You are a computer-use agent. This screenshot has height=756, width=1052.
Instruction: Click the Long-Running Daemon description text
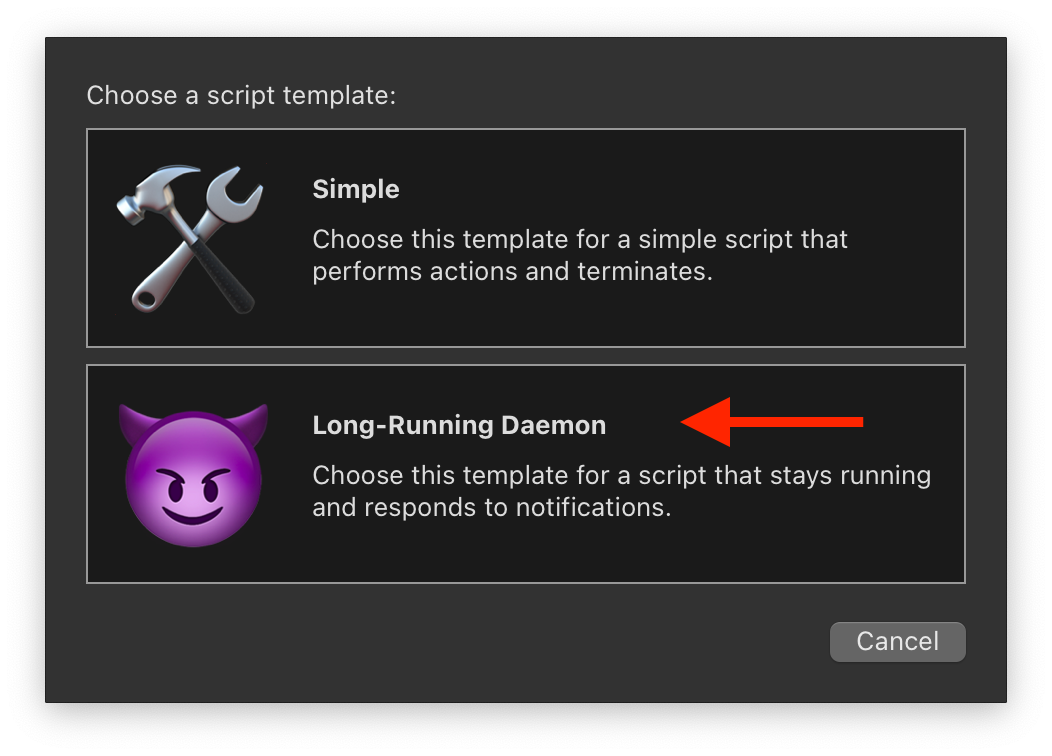(x=620, y=491)
